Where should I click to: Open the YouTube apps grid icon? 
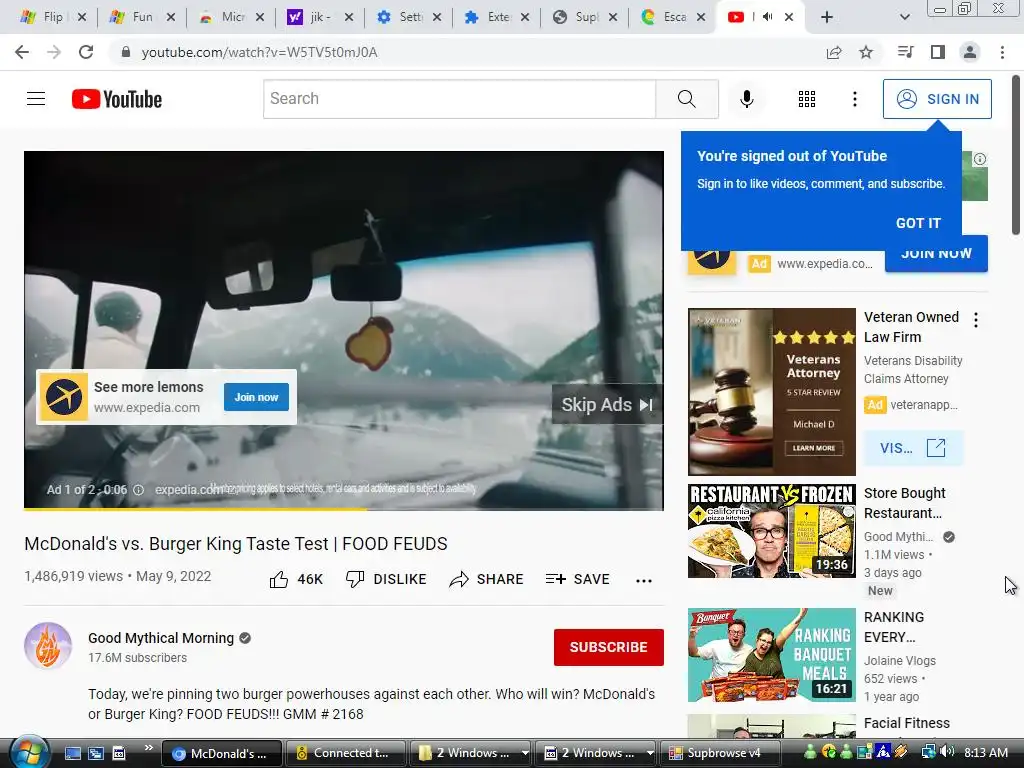[x=807, y=99]
